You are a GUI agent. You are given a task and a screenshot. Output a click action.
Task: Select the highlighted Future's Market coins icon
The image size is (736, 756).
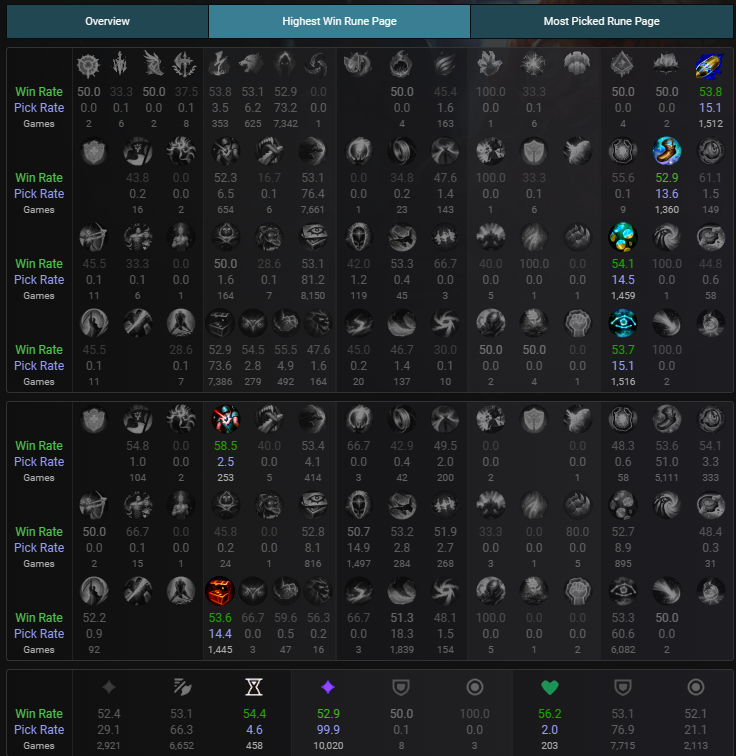click(623, 237)
